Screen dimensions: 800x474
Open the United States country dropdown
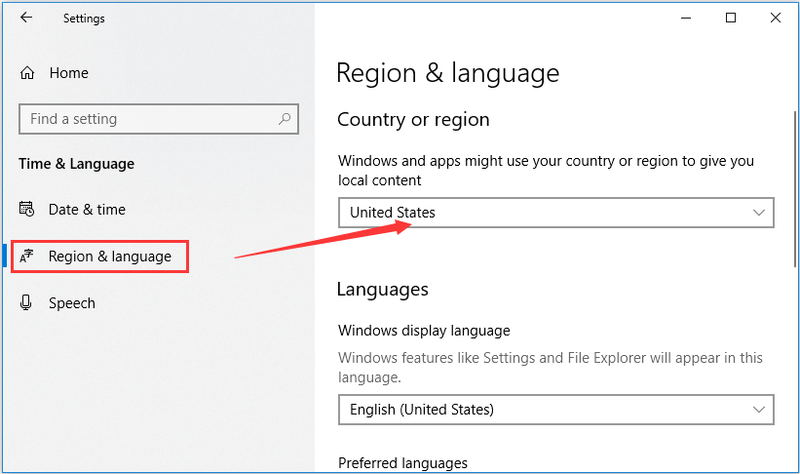[x=556, y=212]
